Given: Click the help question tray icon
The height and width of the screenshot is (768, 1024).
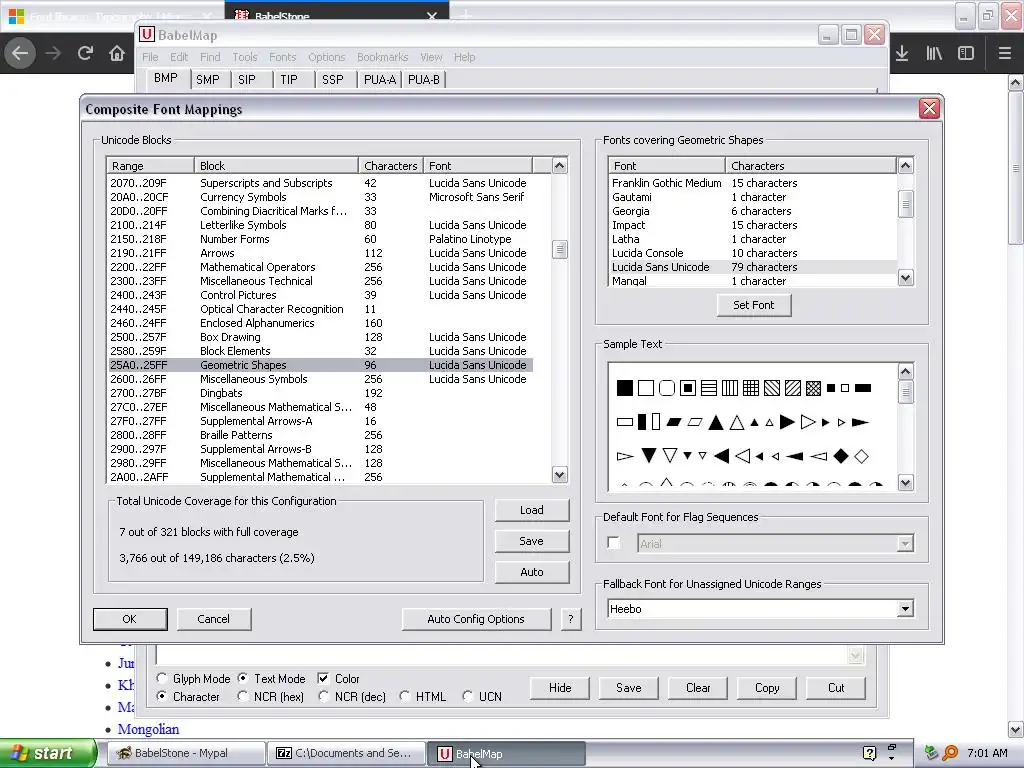Looking at the screenshot, I should [x=869, y=753].
